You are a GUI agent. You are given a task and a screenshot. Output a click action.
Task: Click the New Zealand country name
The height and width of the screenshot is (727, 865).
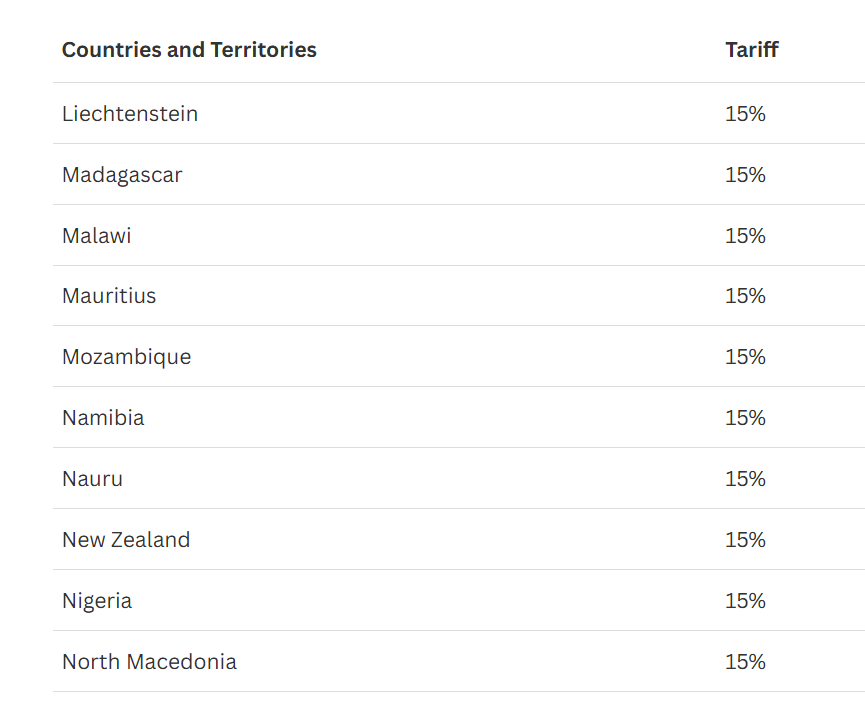(126, 539)
